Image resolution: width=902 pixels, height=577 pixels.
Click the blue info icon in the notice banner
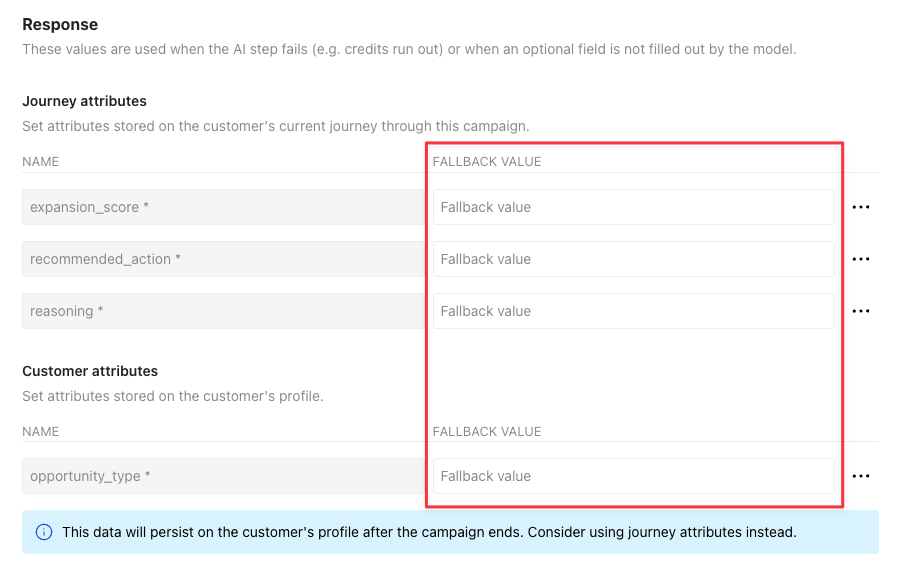[x=42, y=532]
